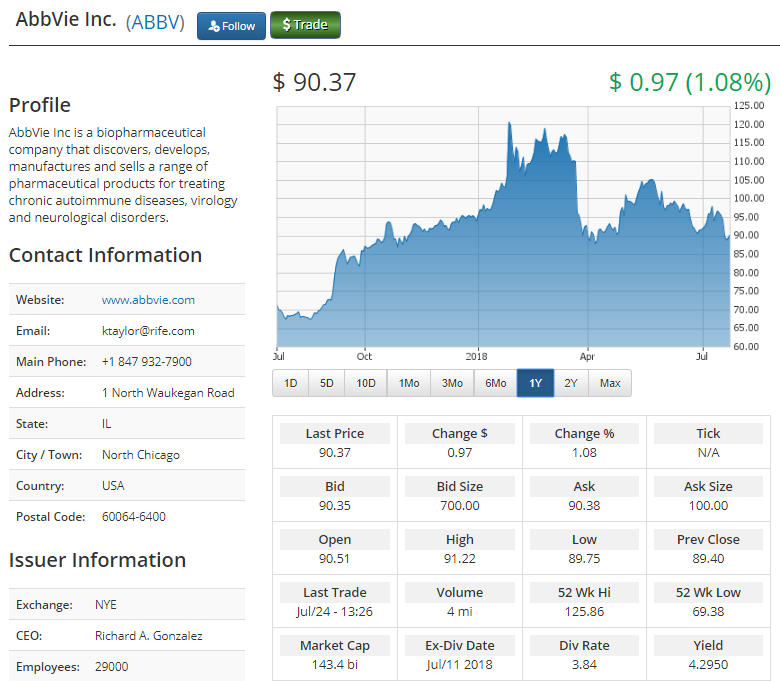Select the 6Mo chart range
Viewport: 780px width, 681px height.
pos(495,383)
